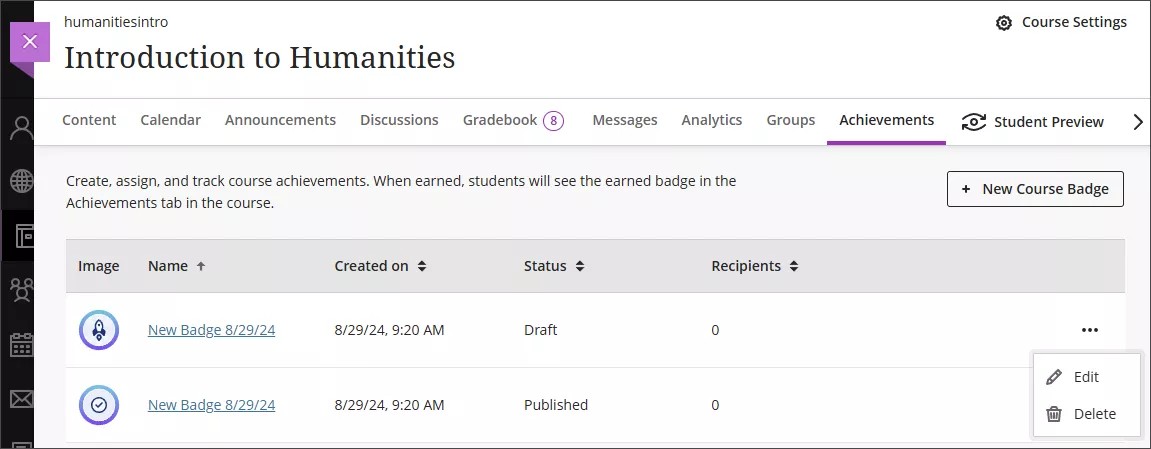Open the calendar icon in the left sidebar
This screenshot has width=1151, height=449.
(x=21, y=346)
